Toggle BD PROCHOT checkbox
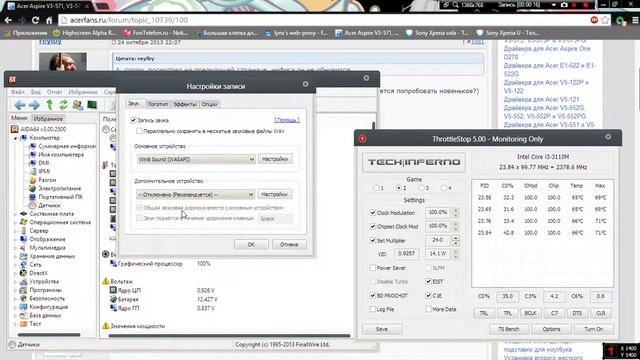This screenshot has height=360, width=640. pos(373,295)
